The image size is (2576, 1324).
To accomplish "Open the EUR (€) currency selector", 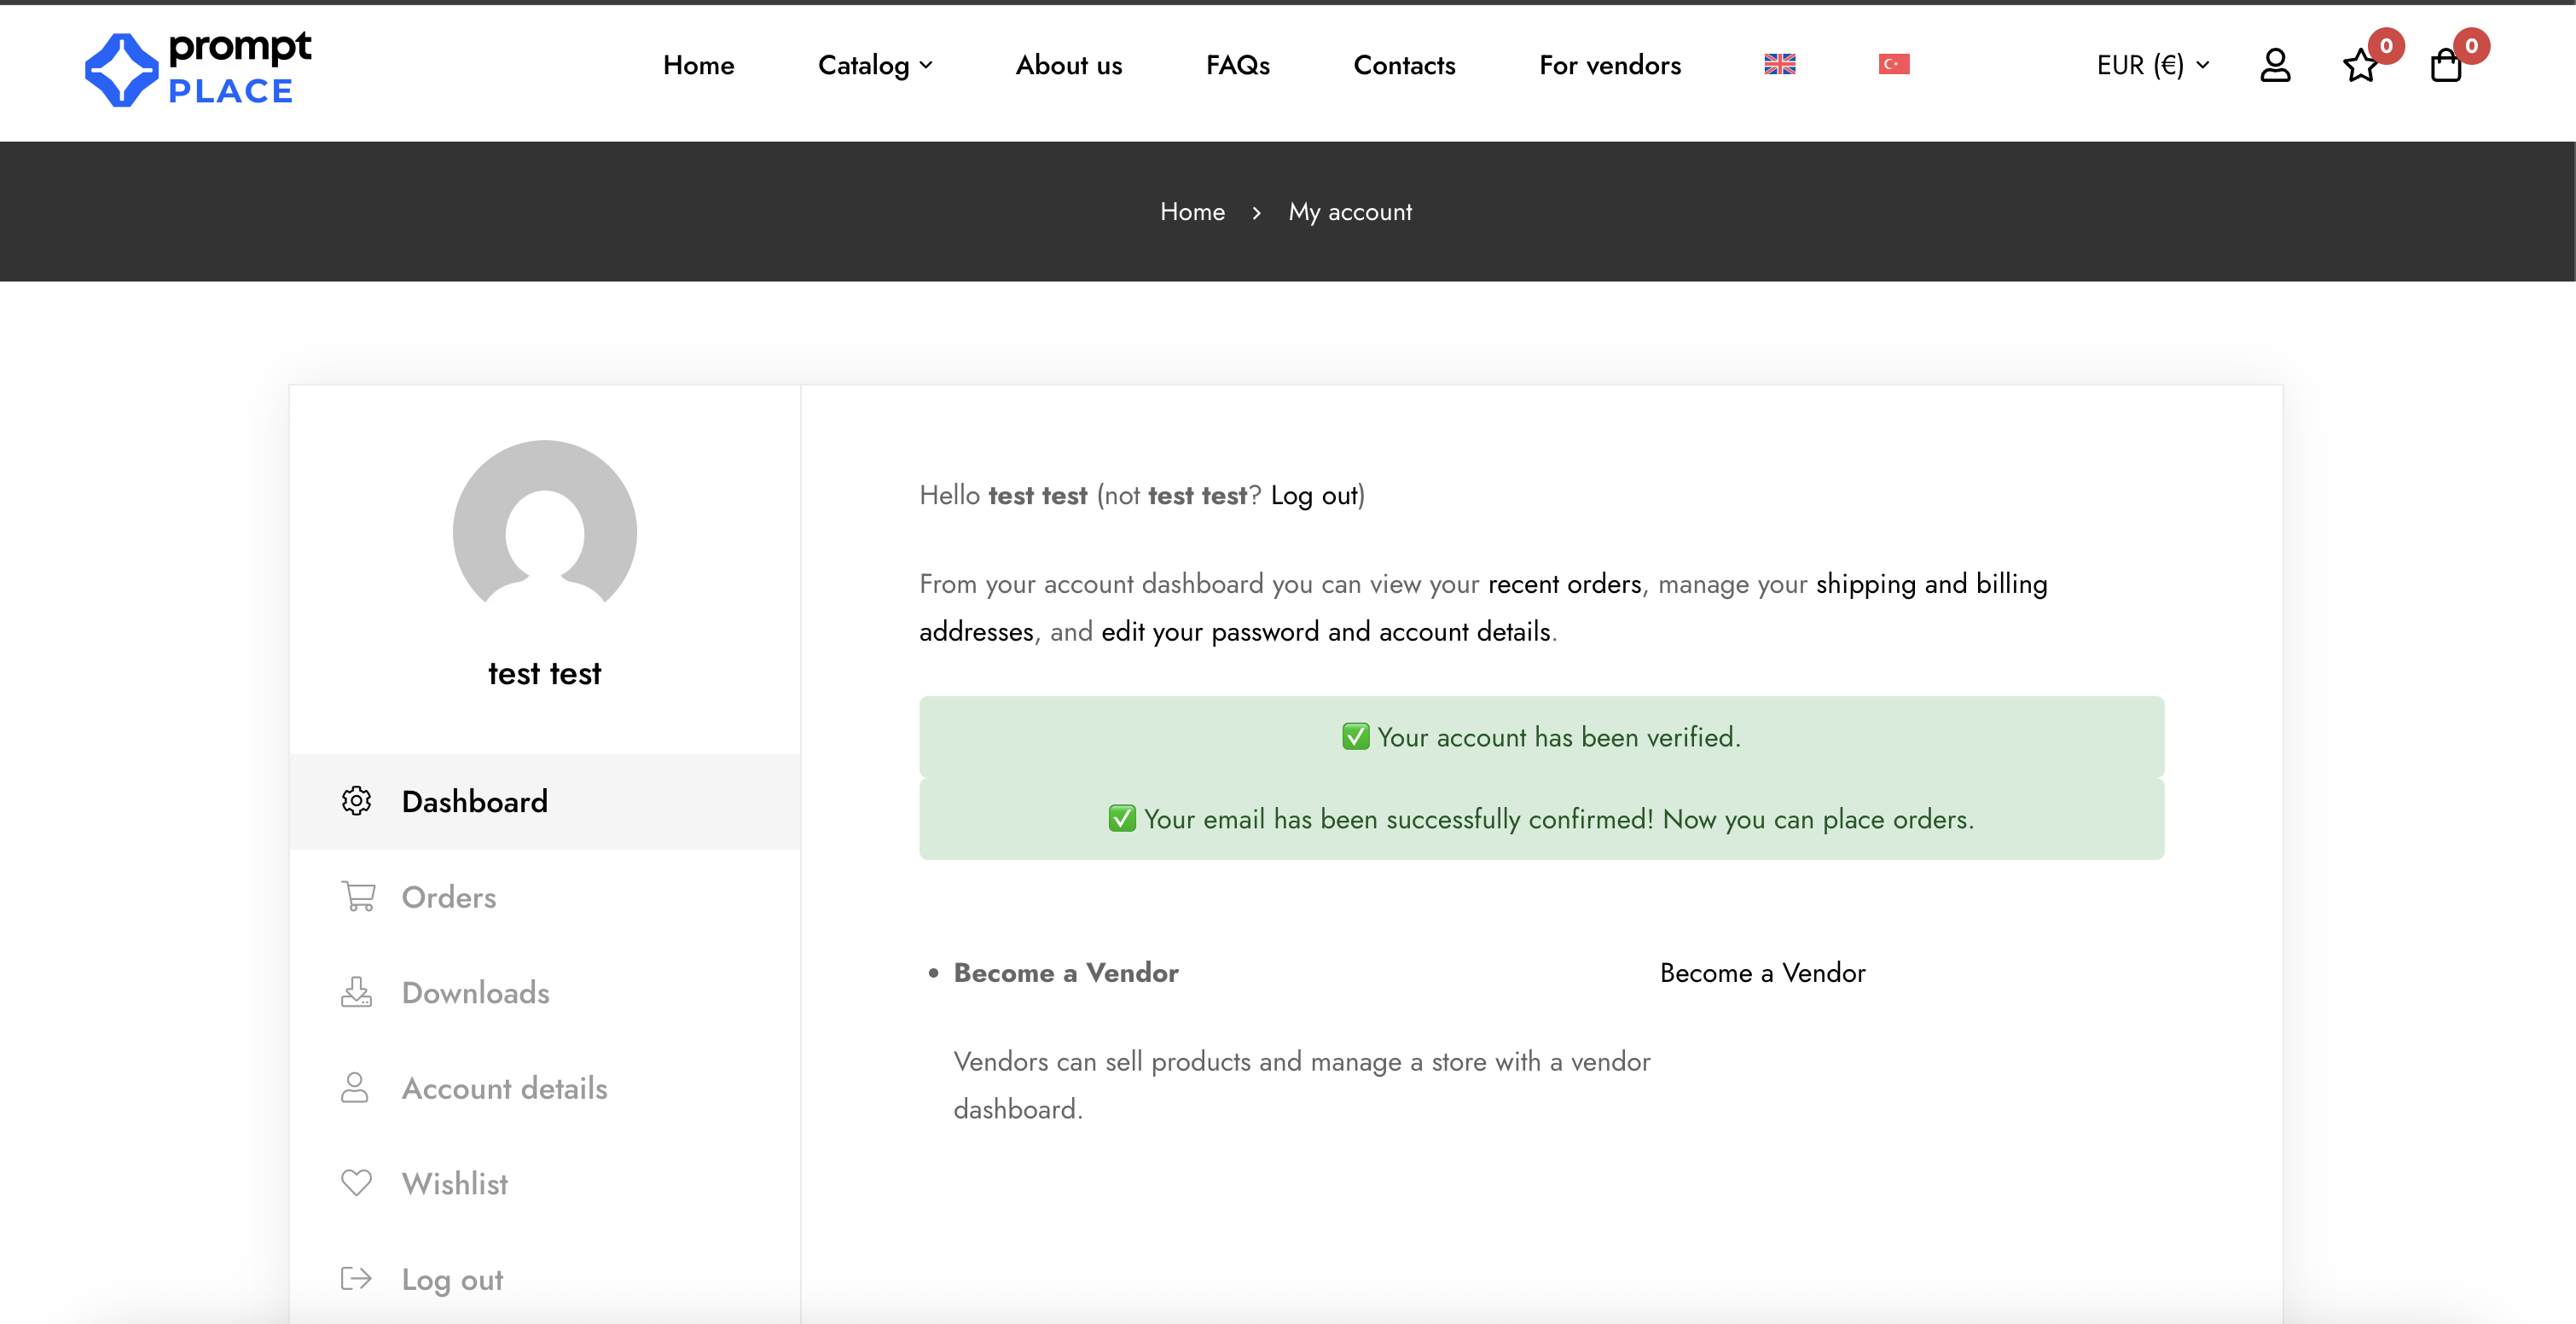I will tap(2152, 65).
